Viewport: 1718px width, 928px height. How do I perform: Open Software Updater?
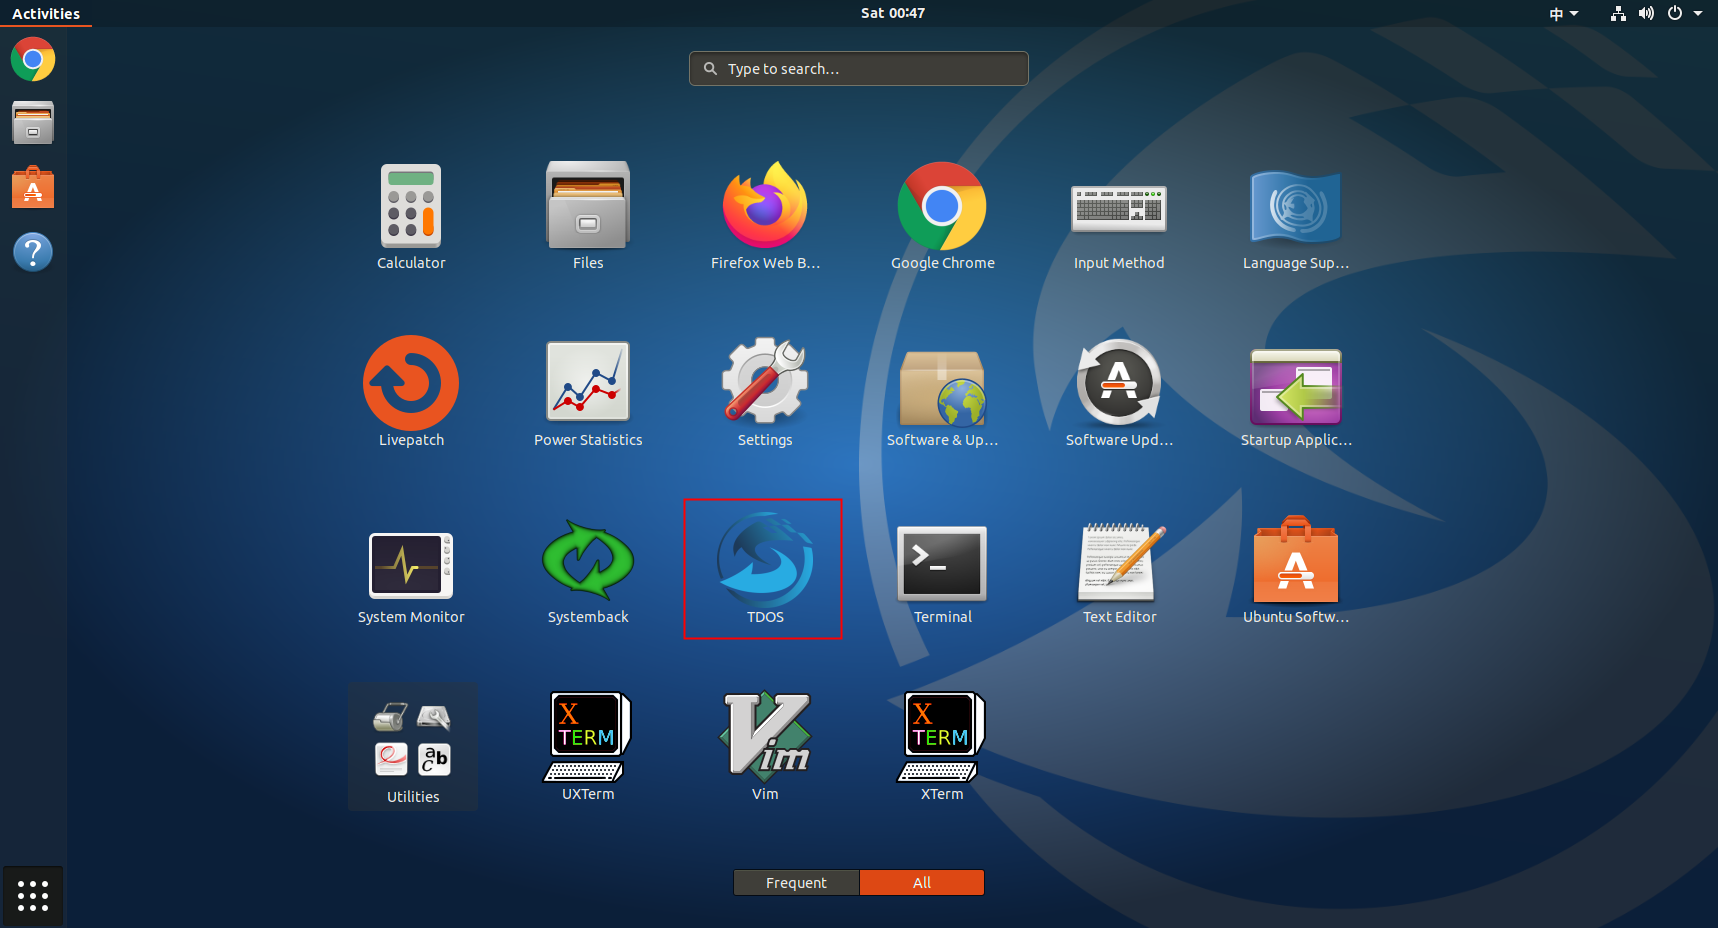tap(1119, 393)
